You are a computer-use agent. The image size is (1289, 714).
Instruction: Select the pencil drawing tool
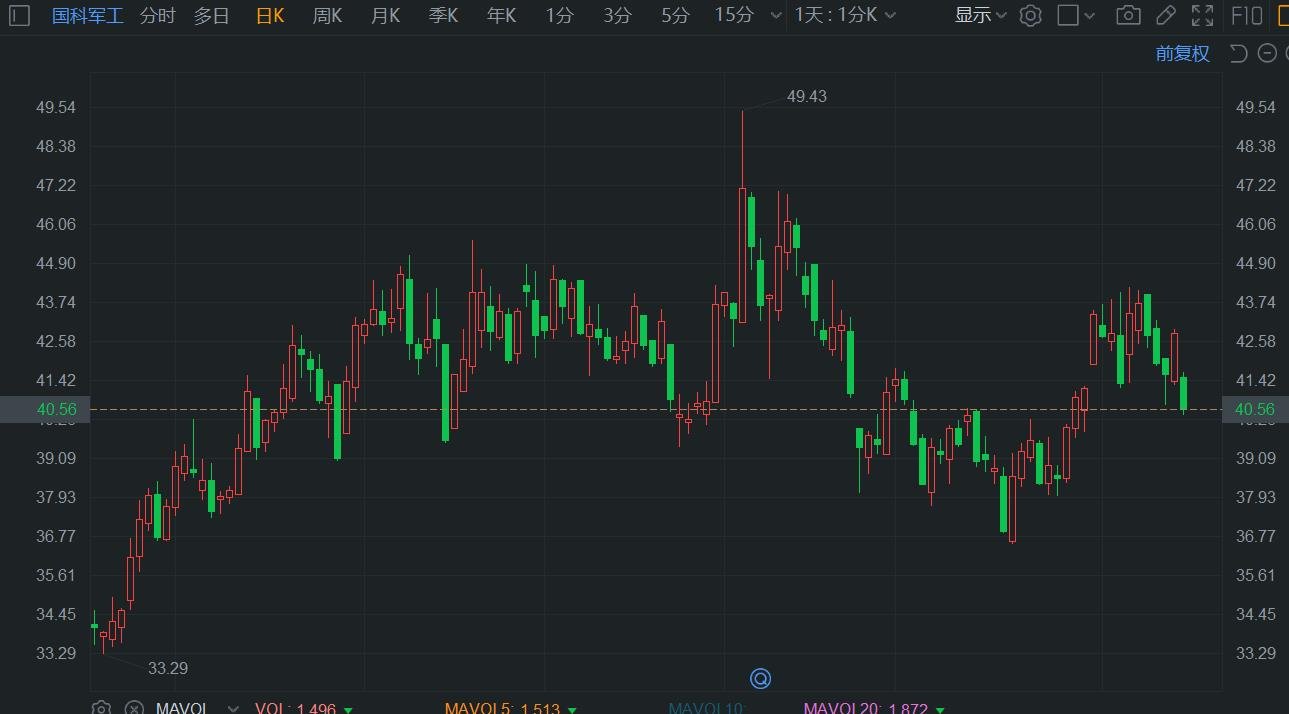(1165, 15)
